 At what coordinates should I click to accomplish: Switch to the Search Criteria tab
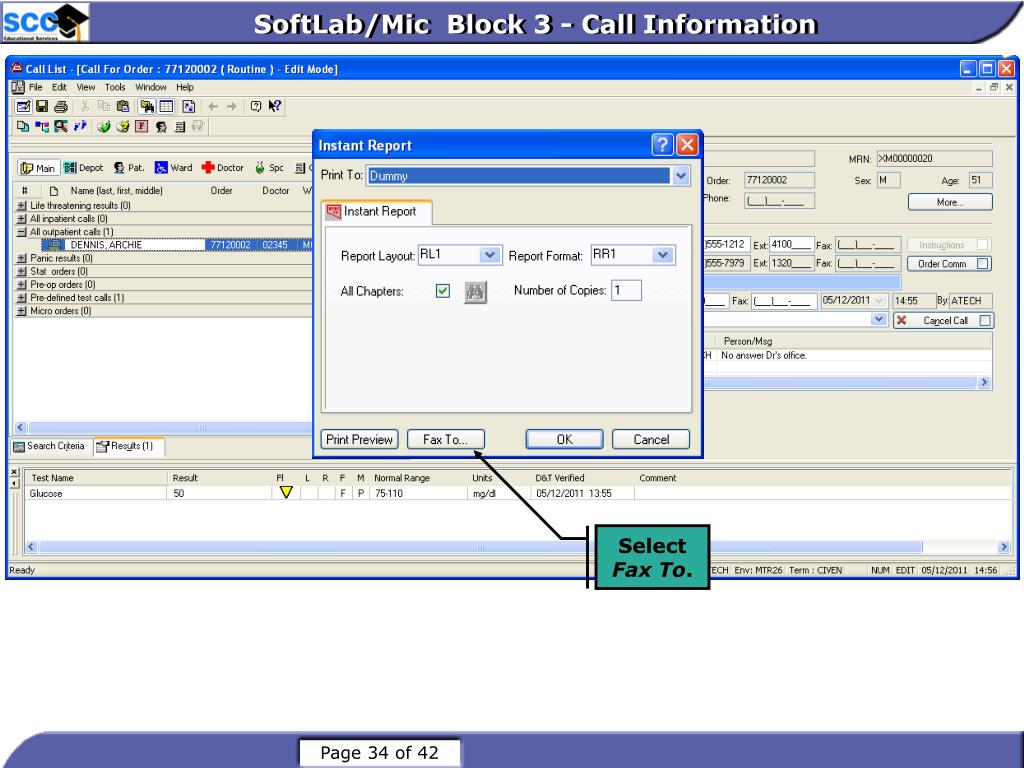tap(50, 446)
